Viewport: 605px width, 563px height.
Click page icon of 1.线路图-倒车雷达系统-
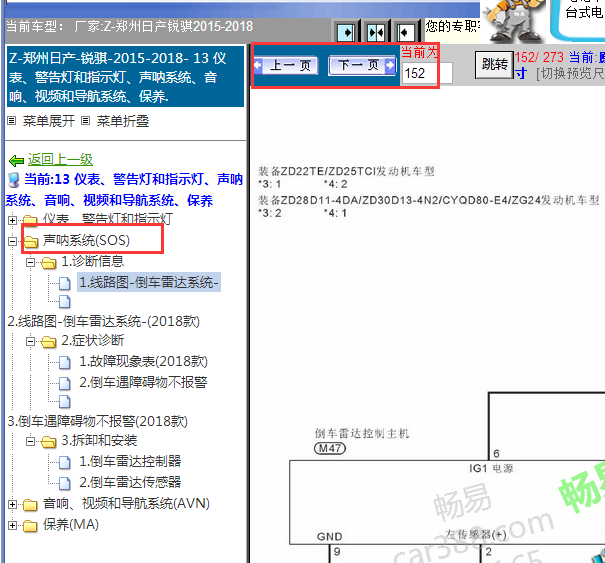pos(65,284)
